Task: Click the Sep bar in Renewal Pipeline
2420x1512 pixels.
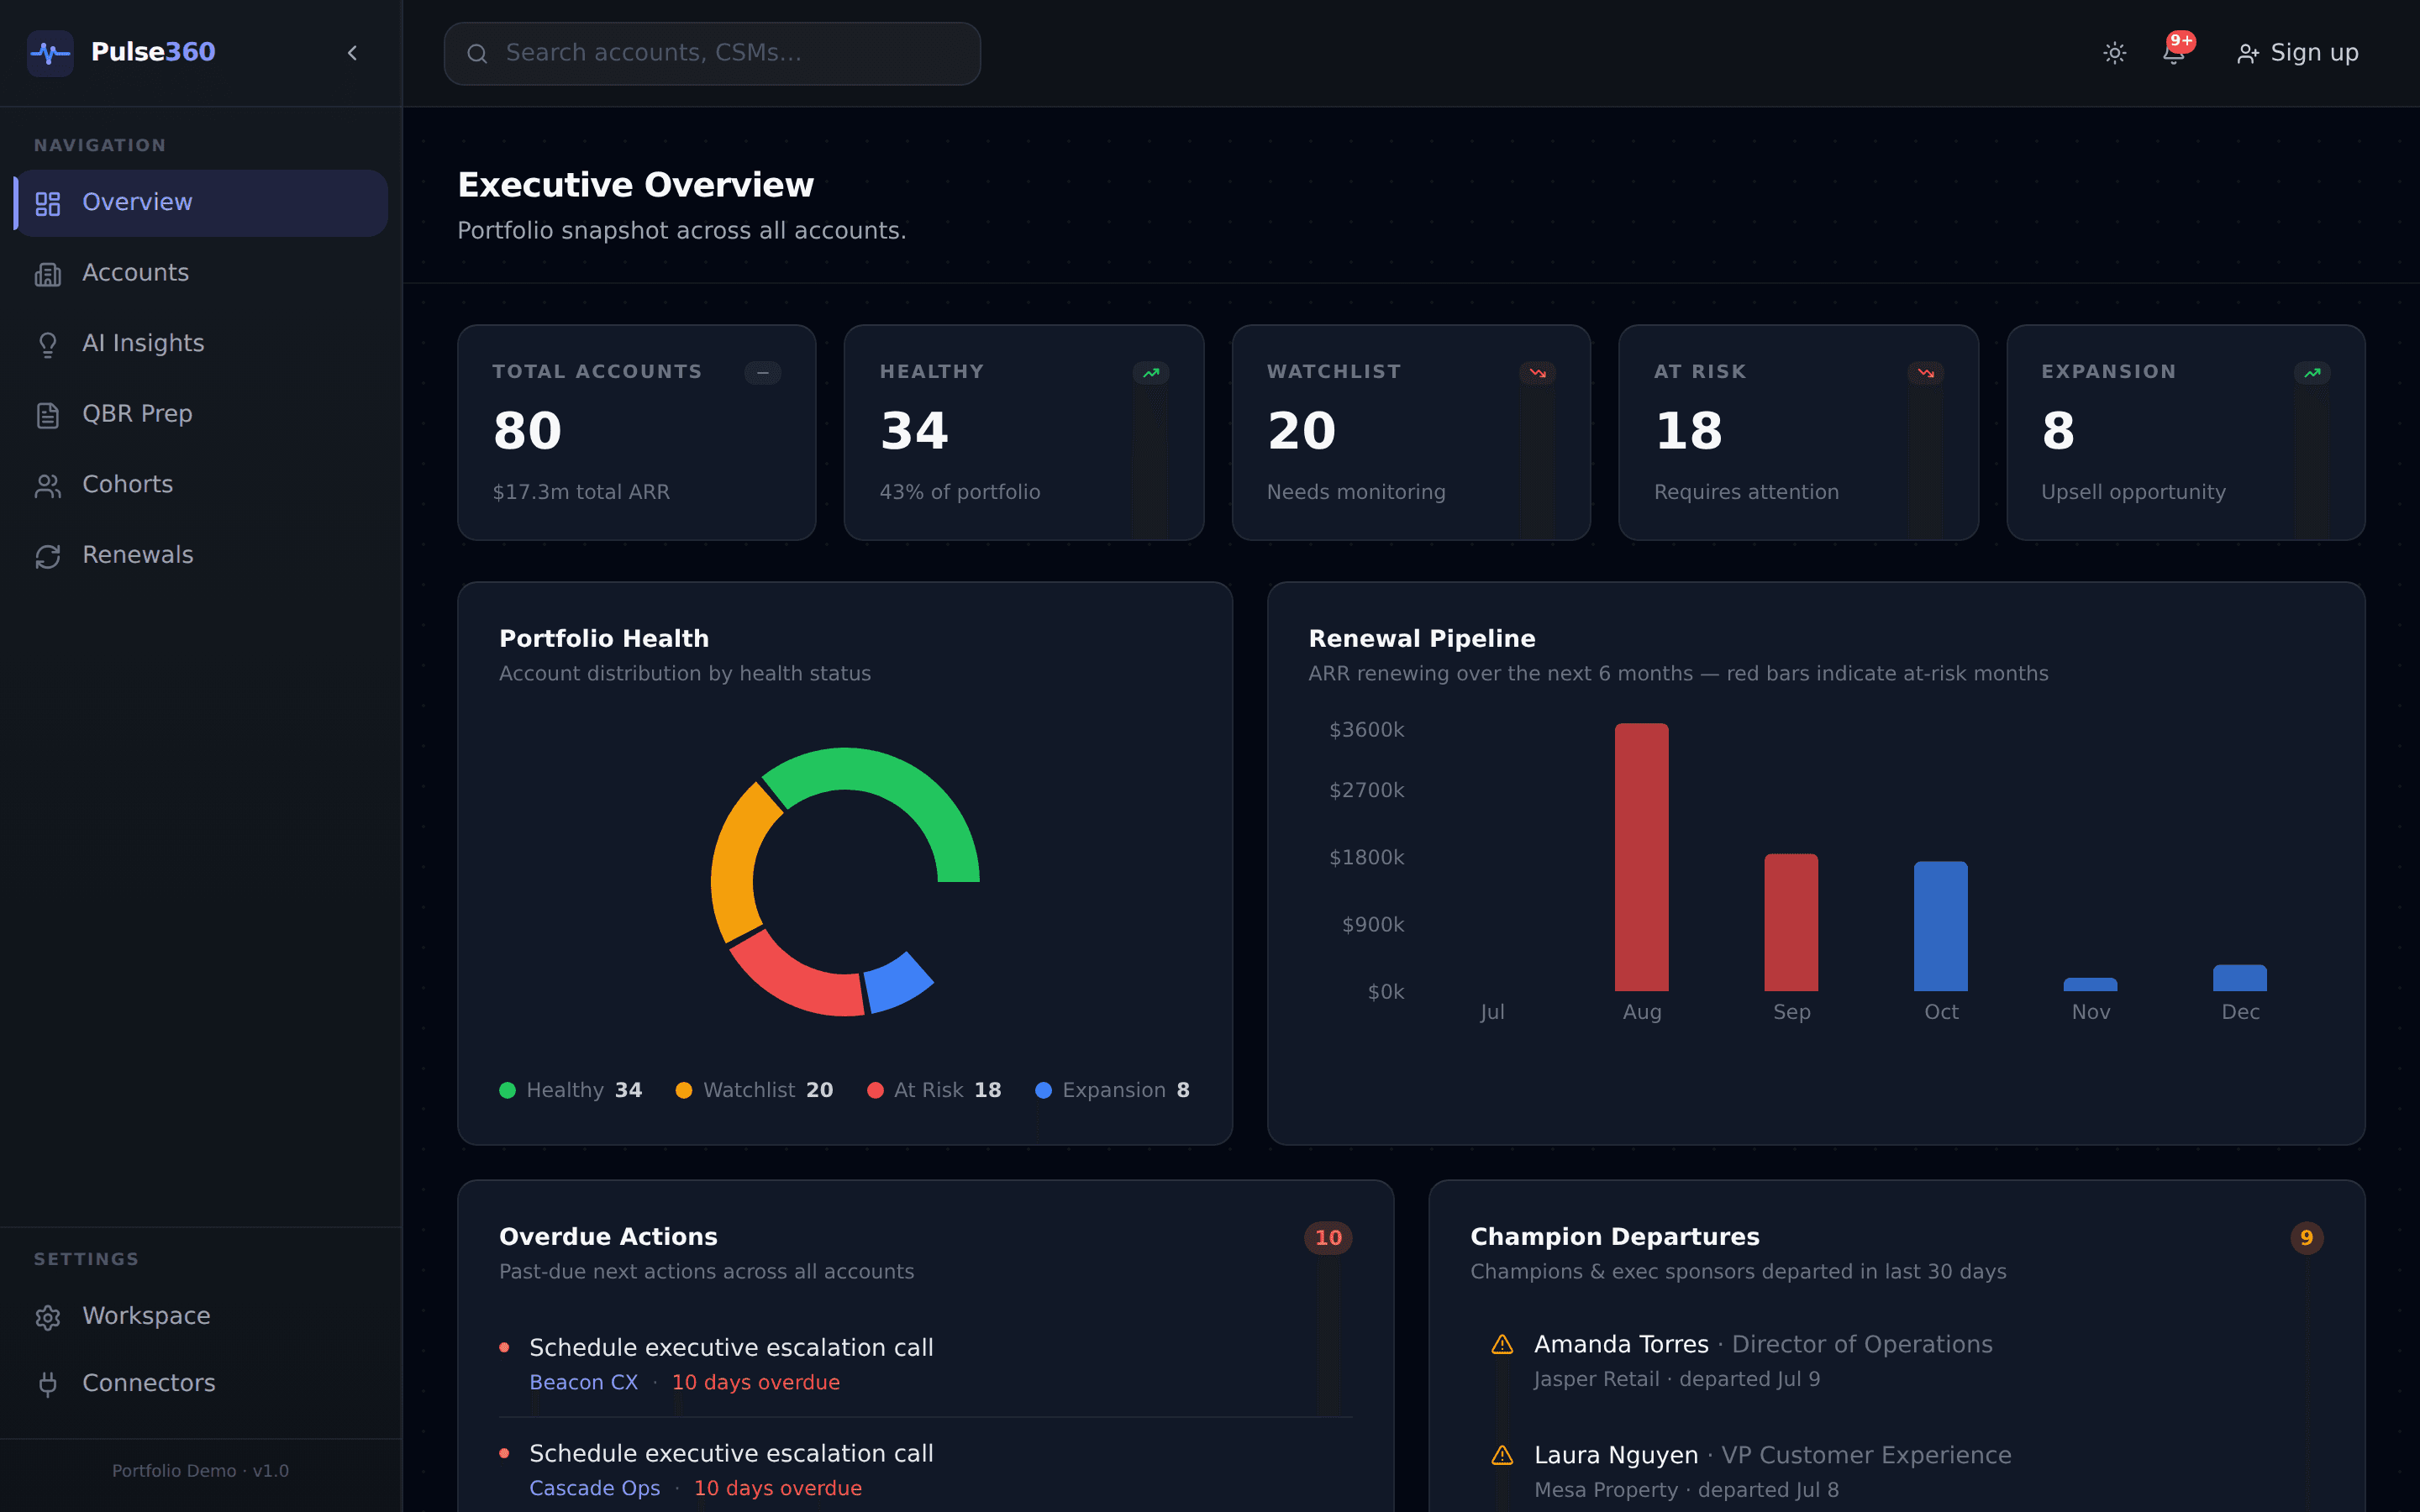Action: coord(1791,922)
